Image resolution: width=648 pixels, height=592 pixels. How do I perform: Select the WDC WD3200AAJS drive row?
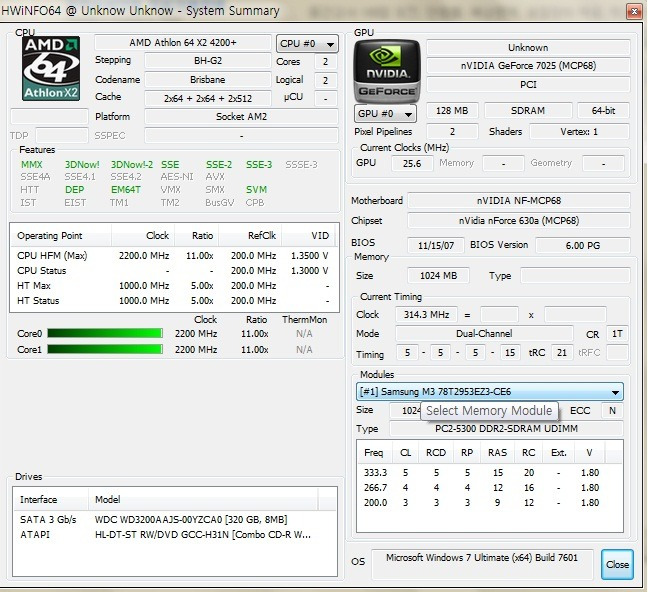pyautogui.click(x=174, y=520)
